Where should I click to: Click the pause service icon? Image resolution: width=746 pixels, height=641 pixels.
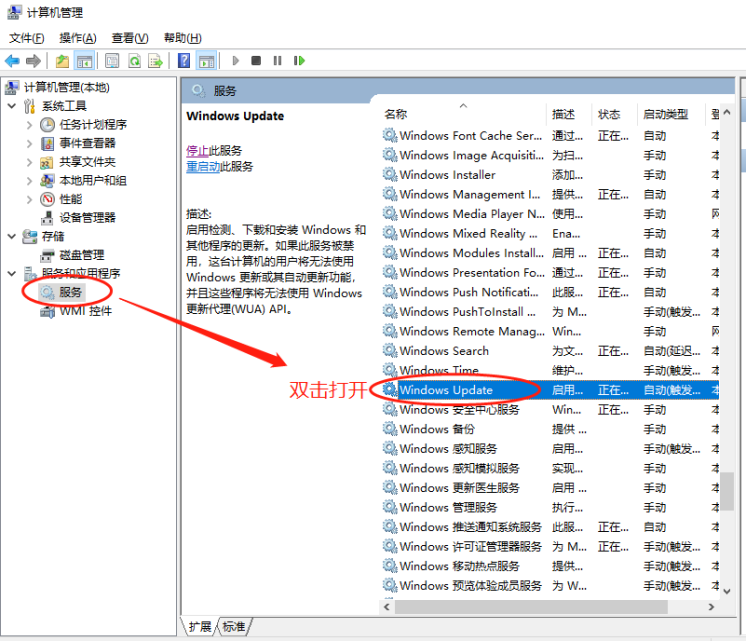277,61
